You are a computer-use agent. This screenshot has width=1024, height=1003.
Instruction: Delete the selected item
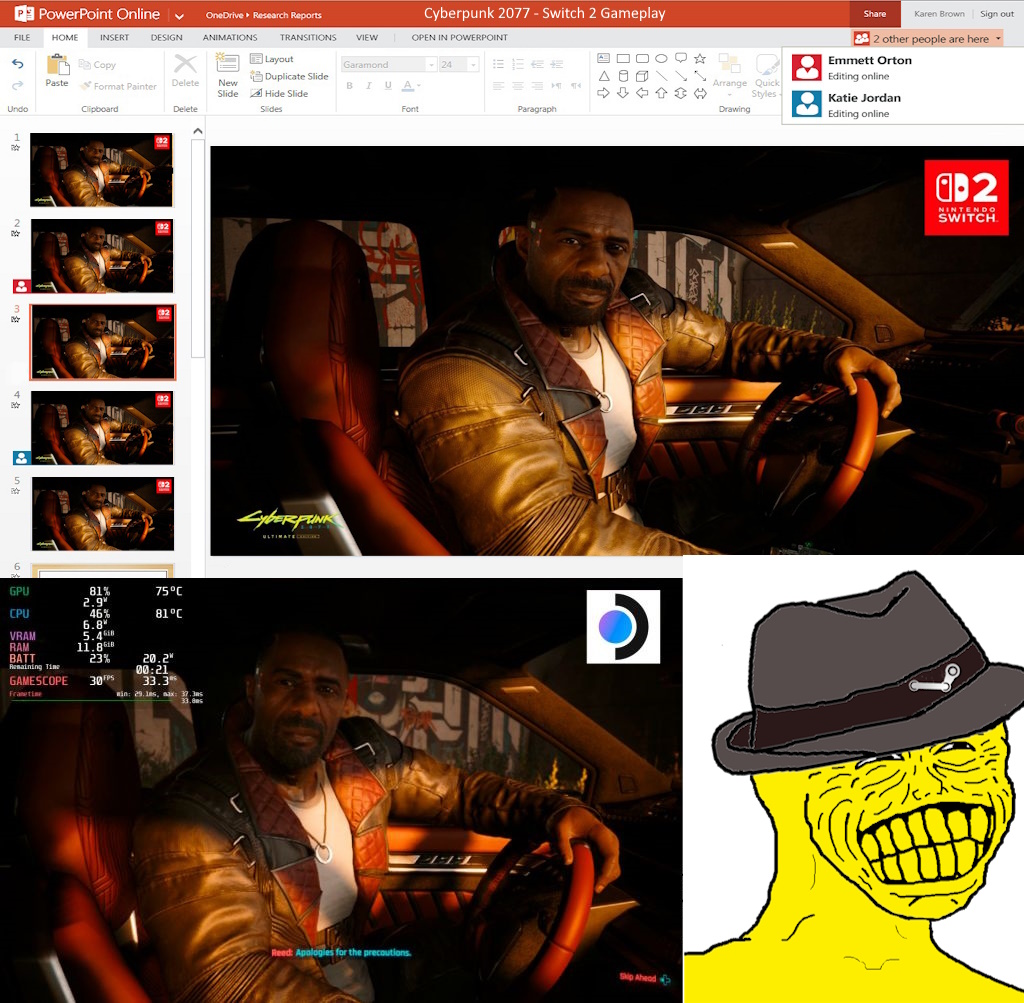pyautogui.click(x=185, y=71)
